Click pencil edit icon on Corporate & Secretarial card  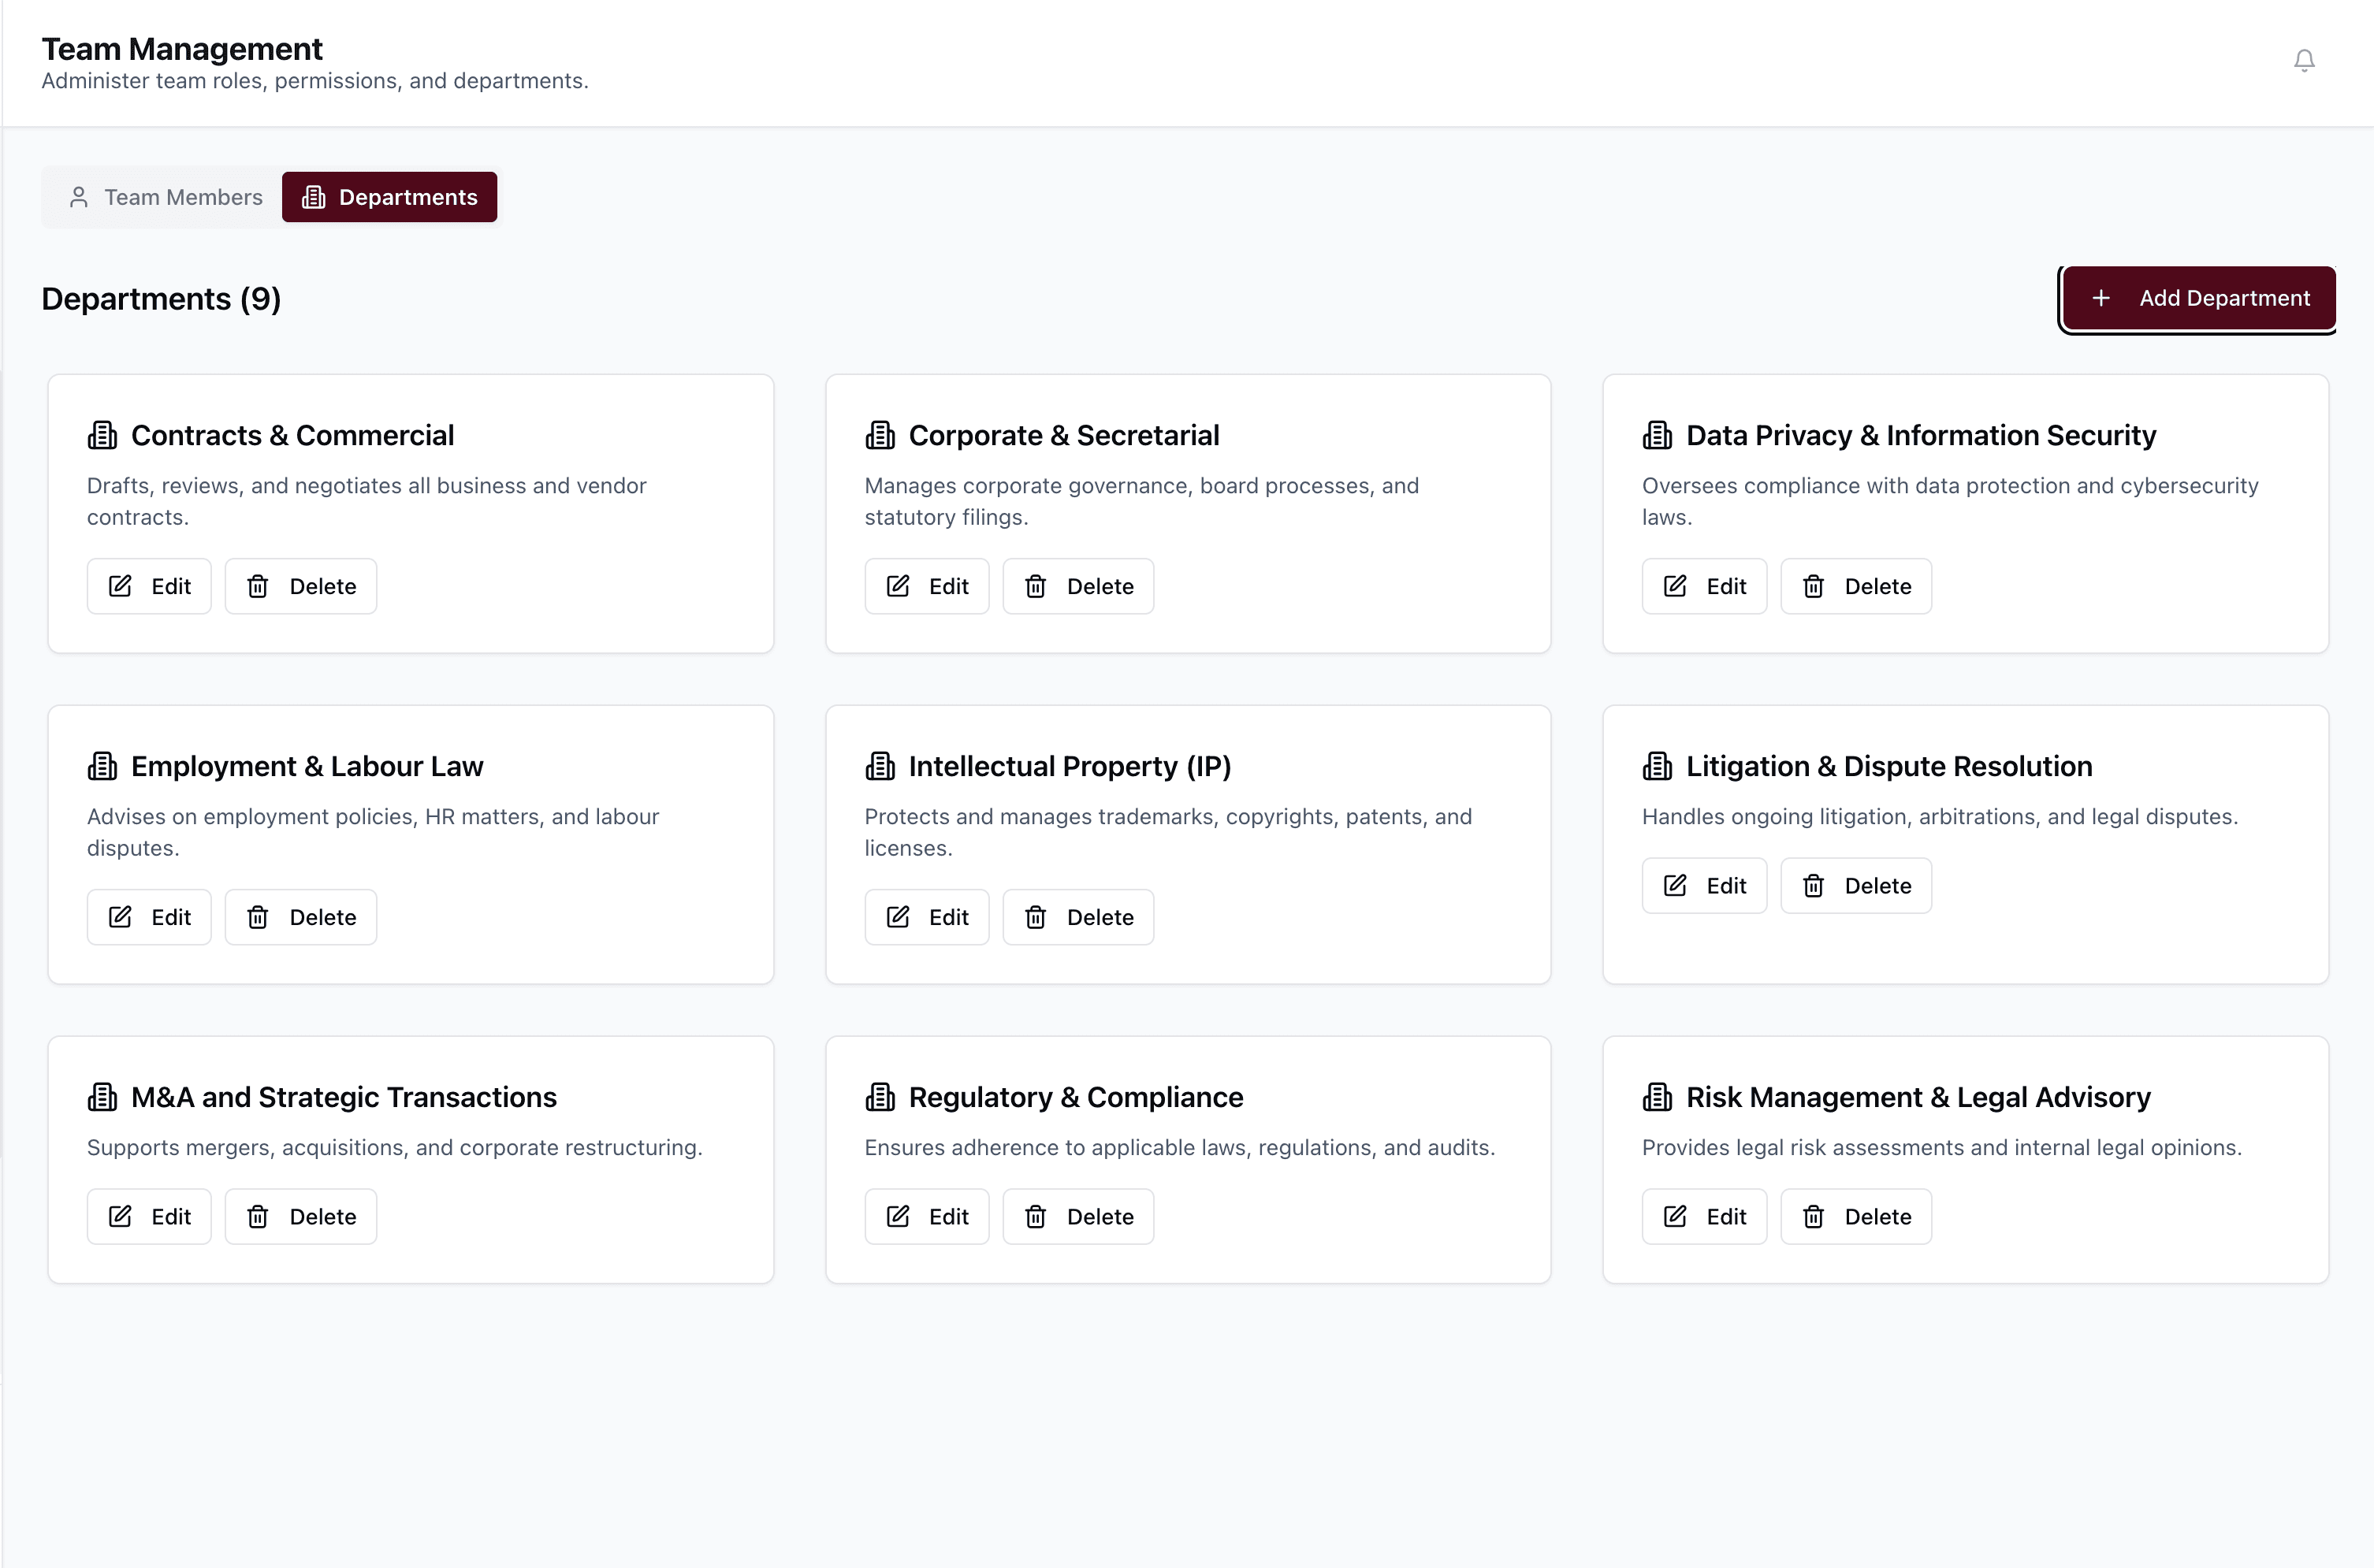pos(897,586)
